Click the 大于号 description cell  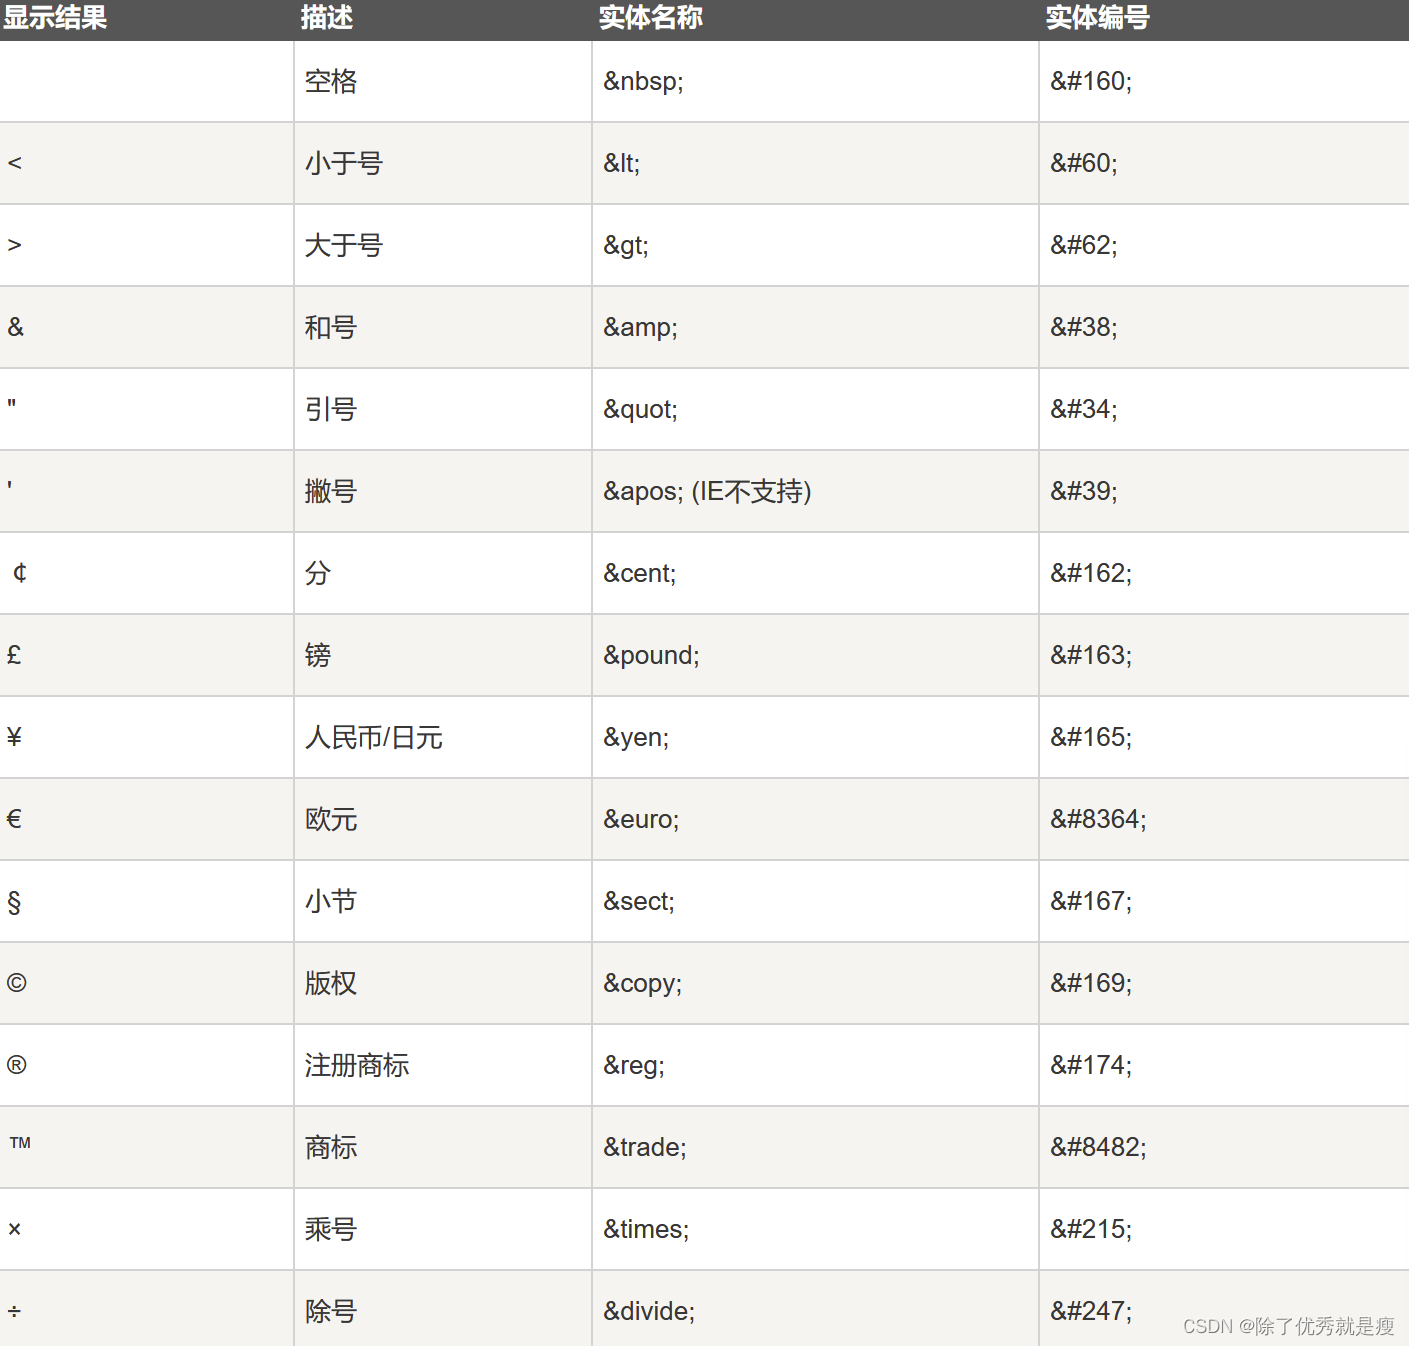pyautogui.click(x=344, y=245)
